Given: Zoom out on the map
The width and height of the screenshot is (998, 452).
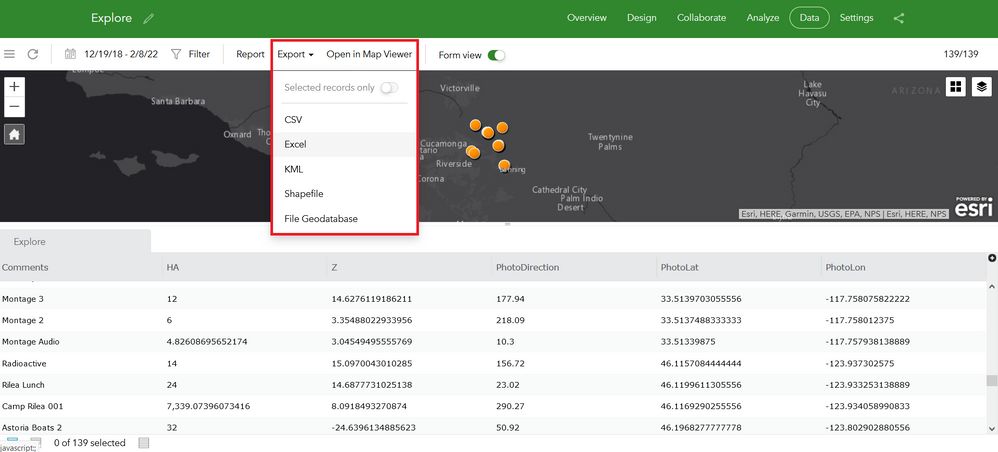Looking at the screenshot, I should pyautogui.click(x=15, y=107).
